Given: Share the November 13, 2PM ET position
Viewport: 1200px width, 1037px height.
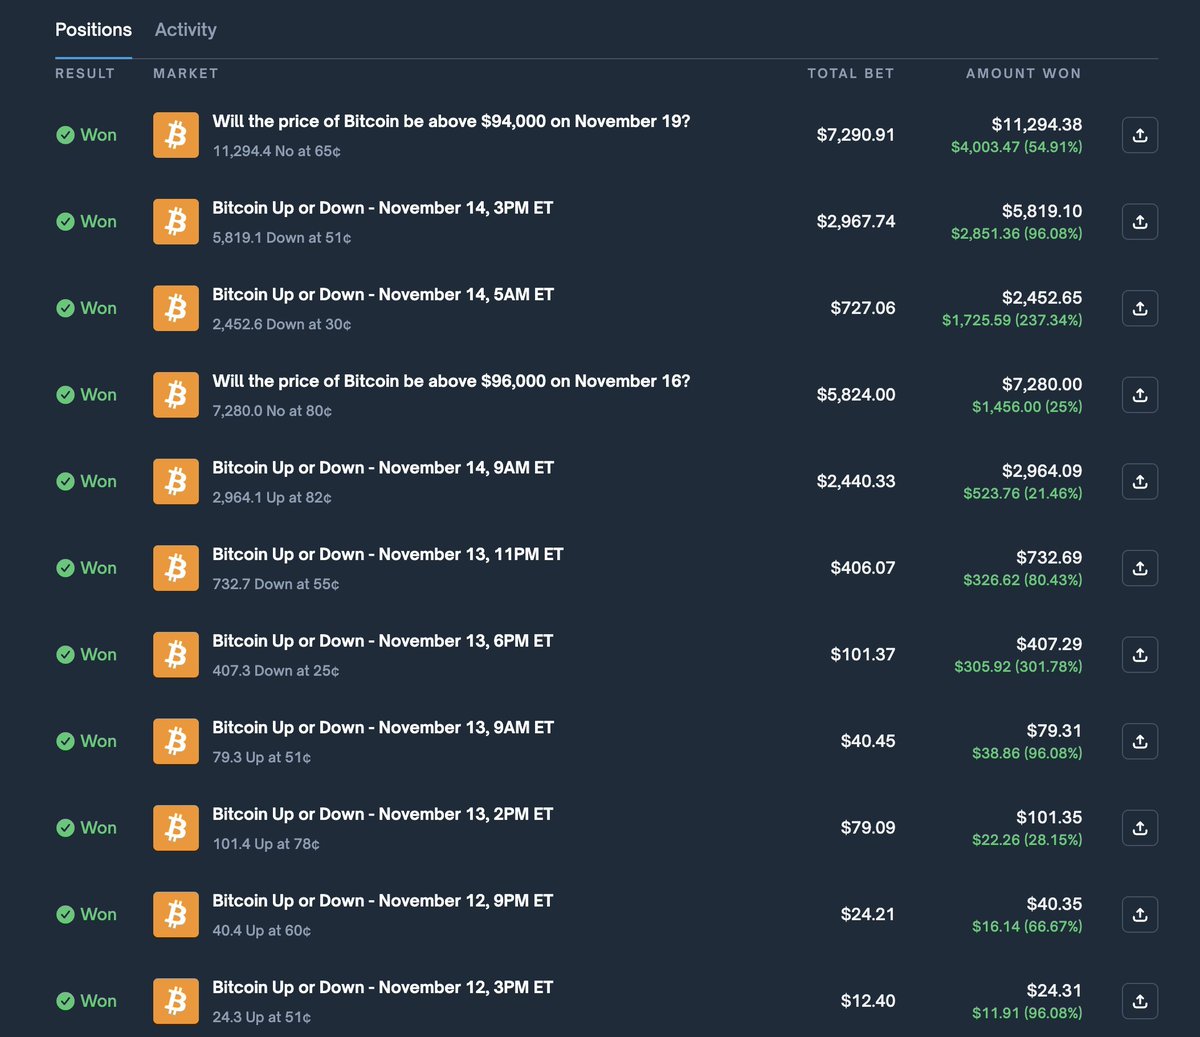Looking at the screenshot, I should pyautogui.click(x=1140, y=828).
